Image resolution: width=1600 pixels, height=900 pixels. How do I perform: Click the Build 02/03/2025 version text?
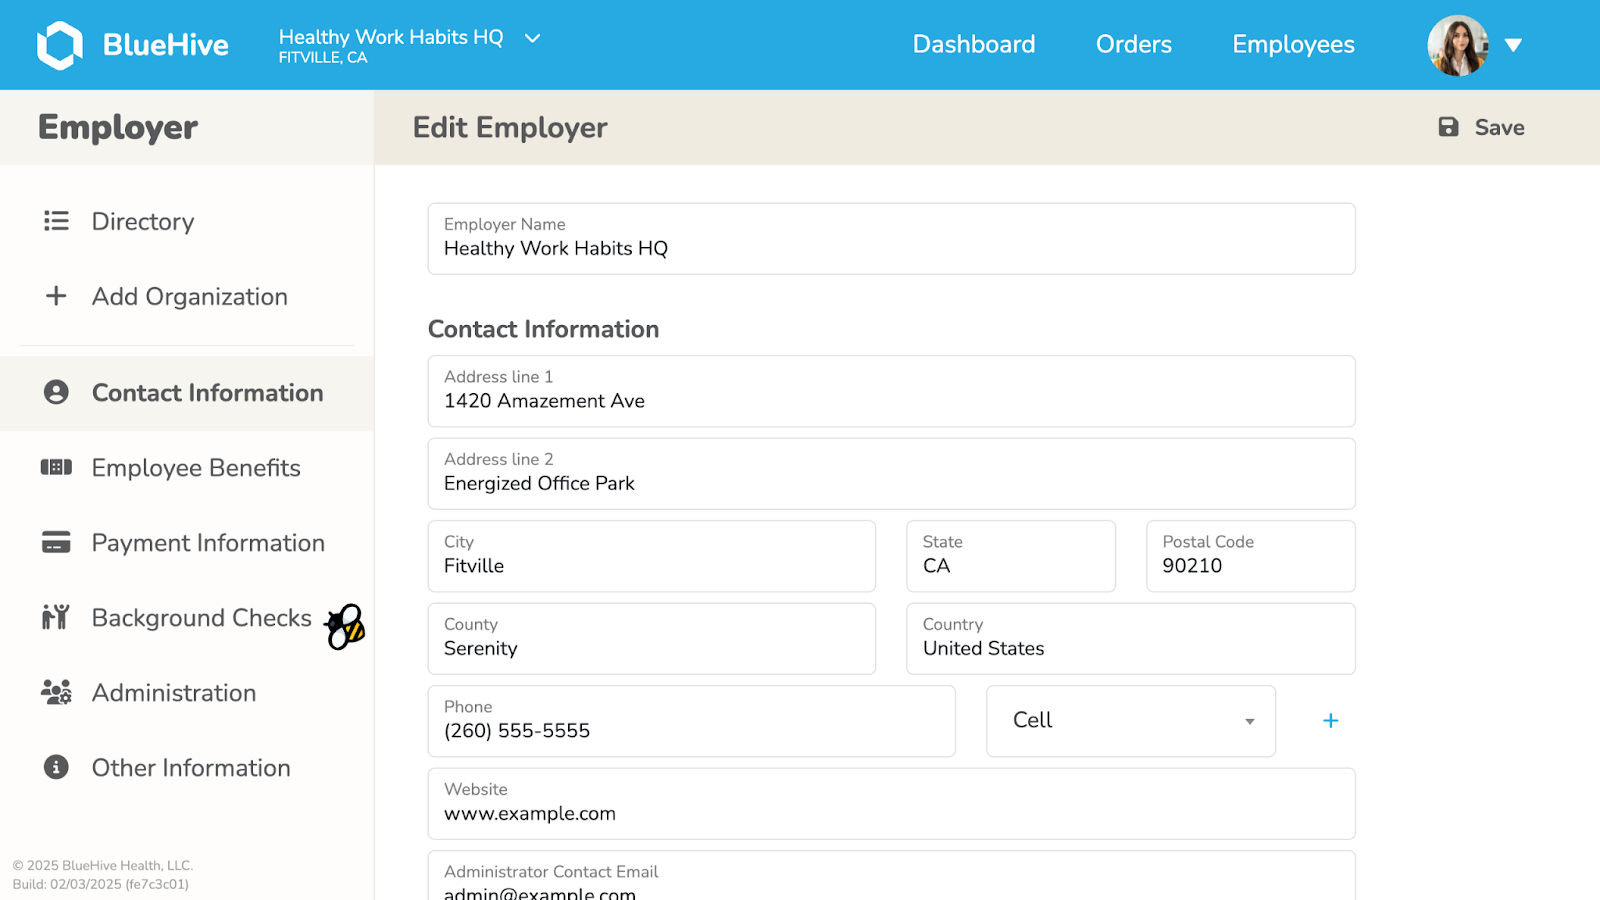(100, 884)
